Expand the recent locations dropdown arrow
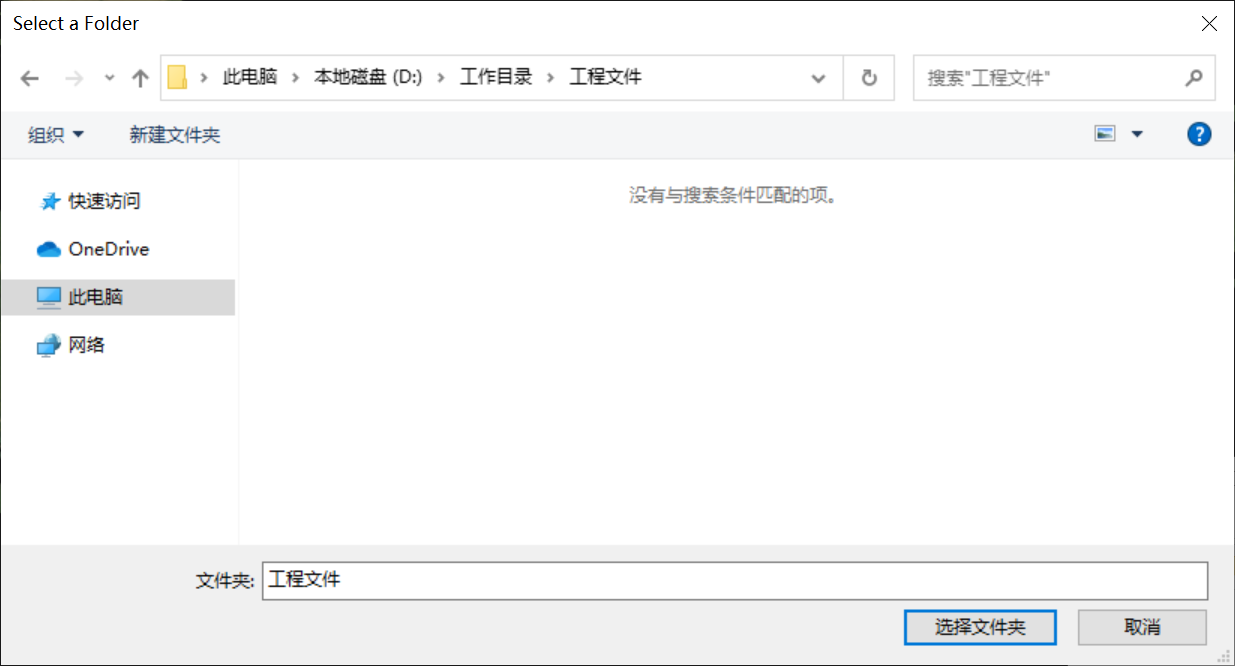 click(x=109, y=78)
